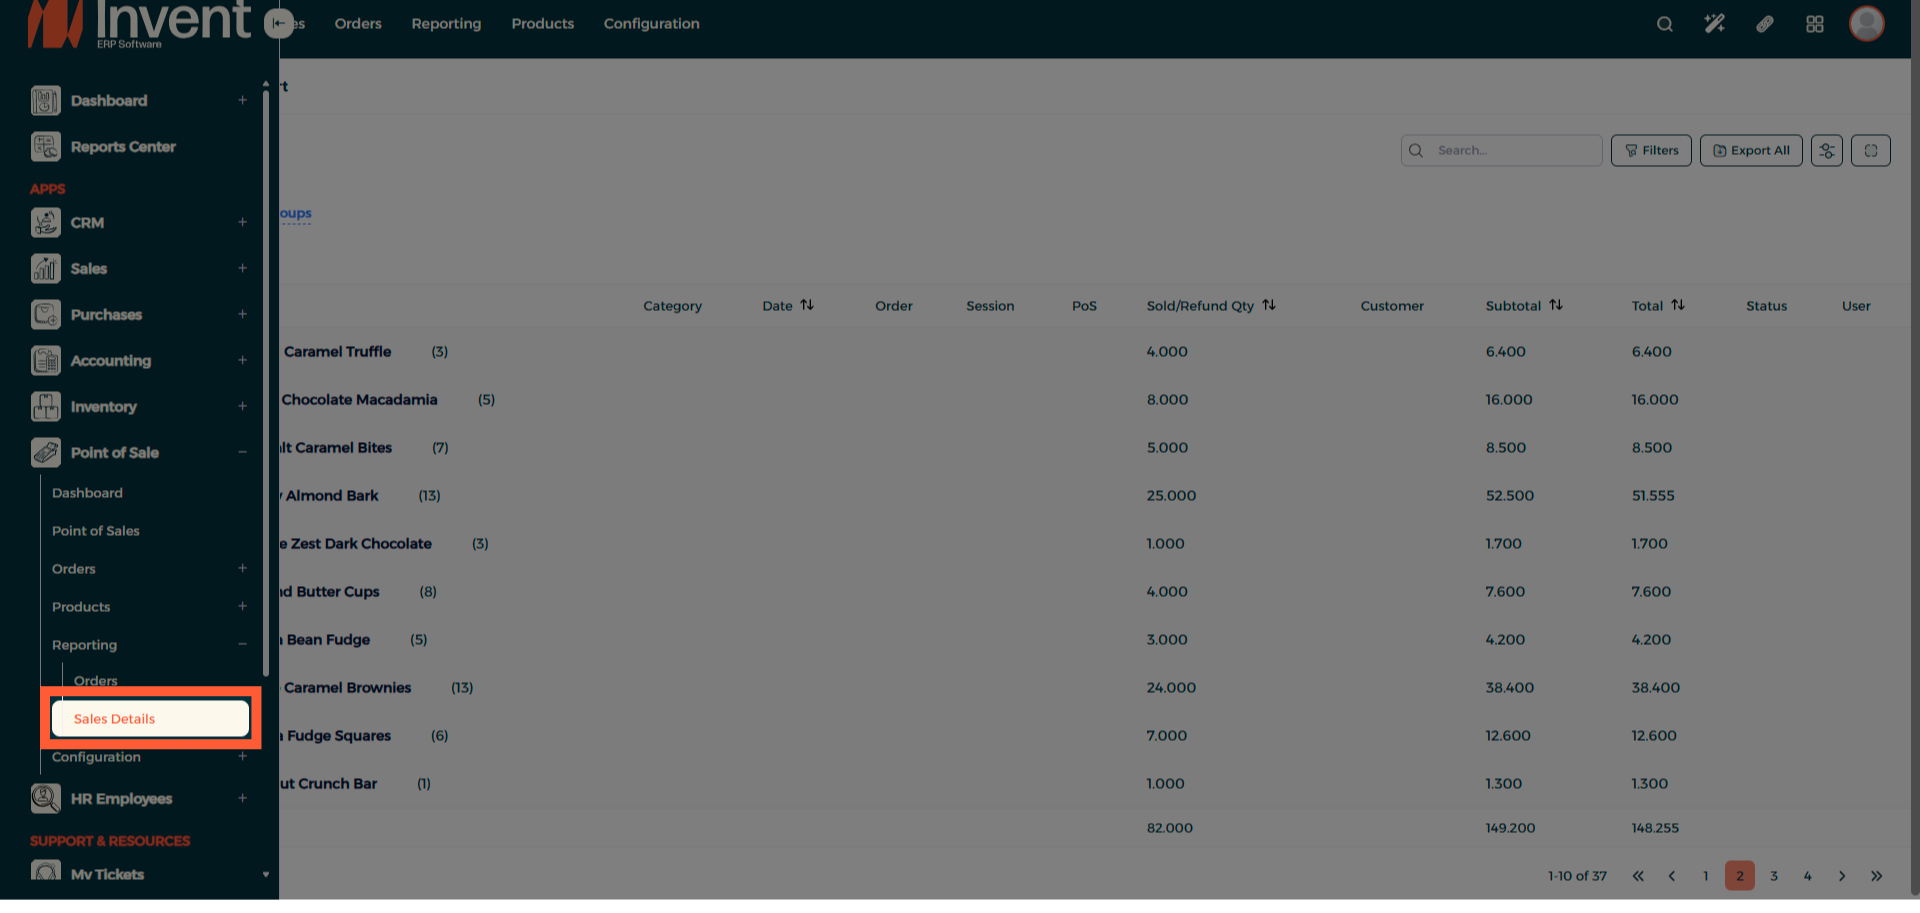Select the CRM app icon
This screenshot has height=913, width=1920.
[45, 223]
